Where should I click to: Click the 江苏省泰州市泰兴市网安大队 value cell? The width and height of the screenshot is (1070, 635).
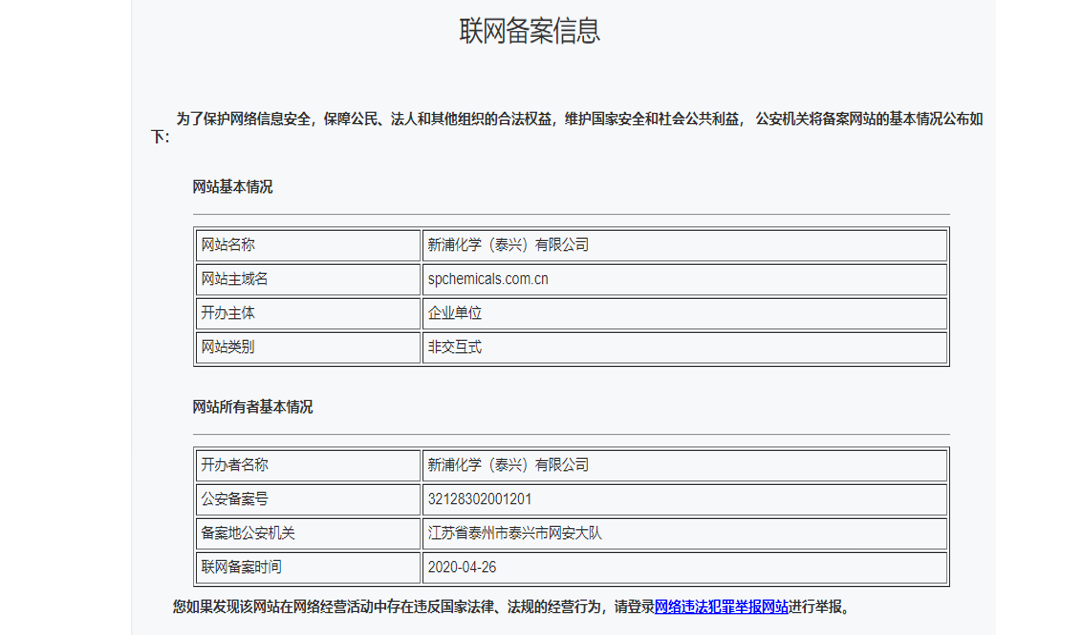click(514, 533)
